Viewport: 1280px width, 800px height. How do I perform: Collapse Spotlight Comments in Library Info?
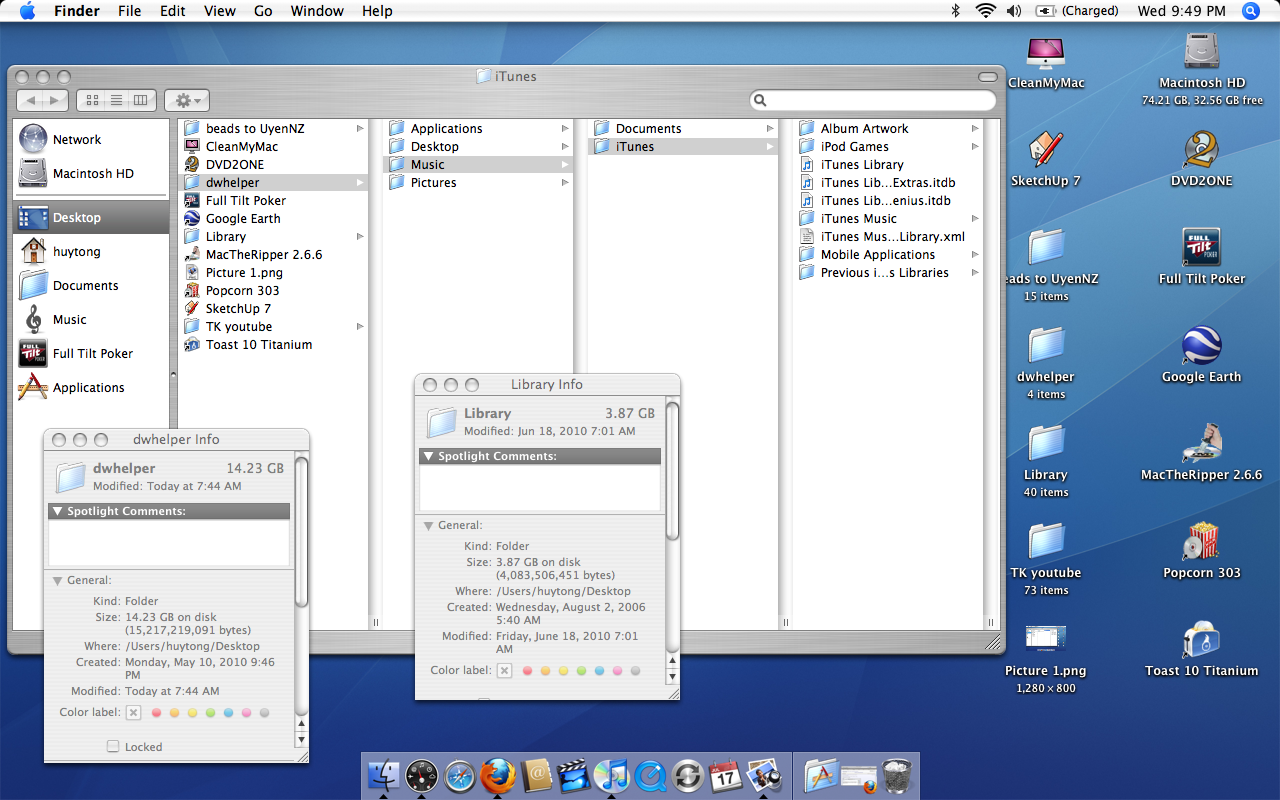coord(428,456)
